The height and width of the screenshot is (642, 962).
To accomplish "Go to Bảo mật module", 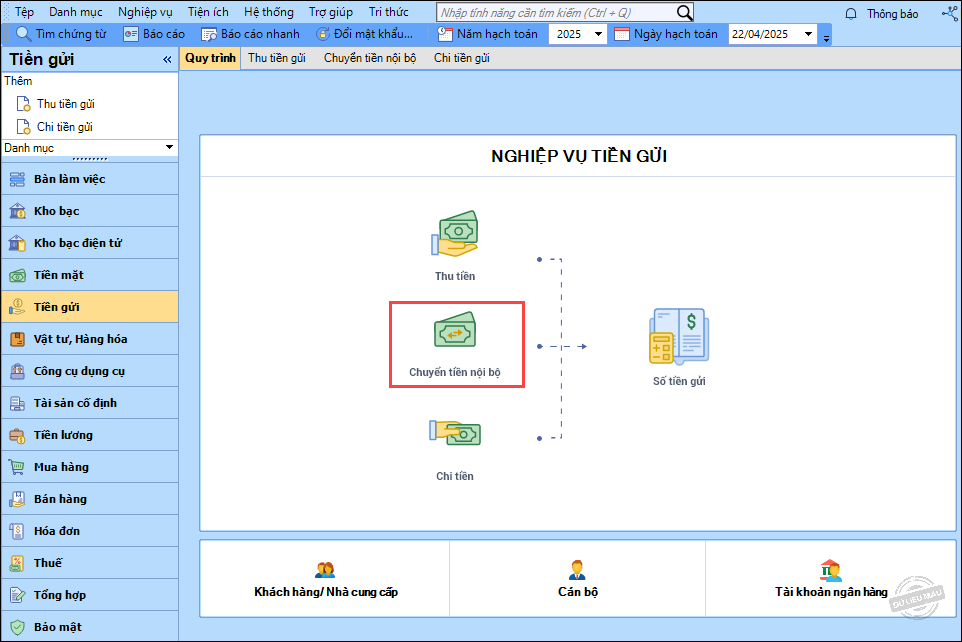I will point(90,627).
